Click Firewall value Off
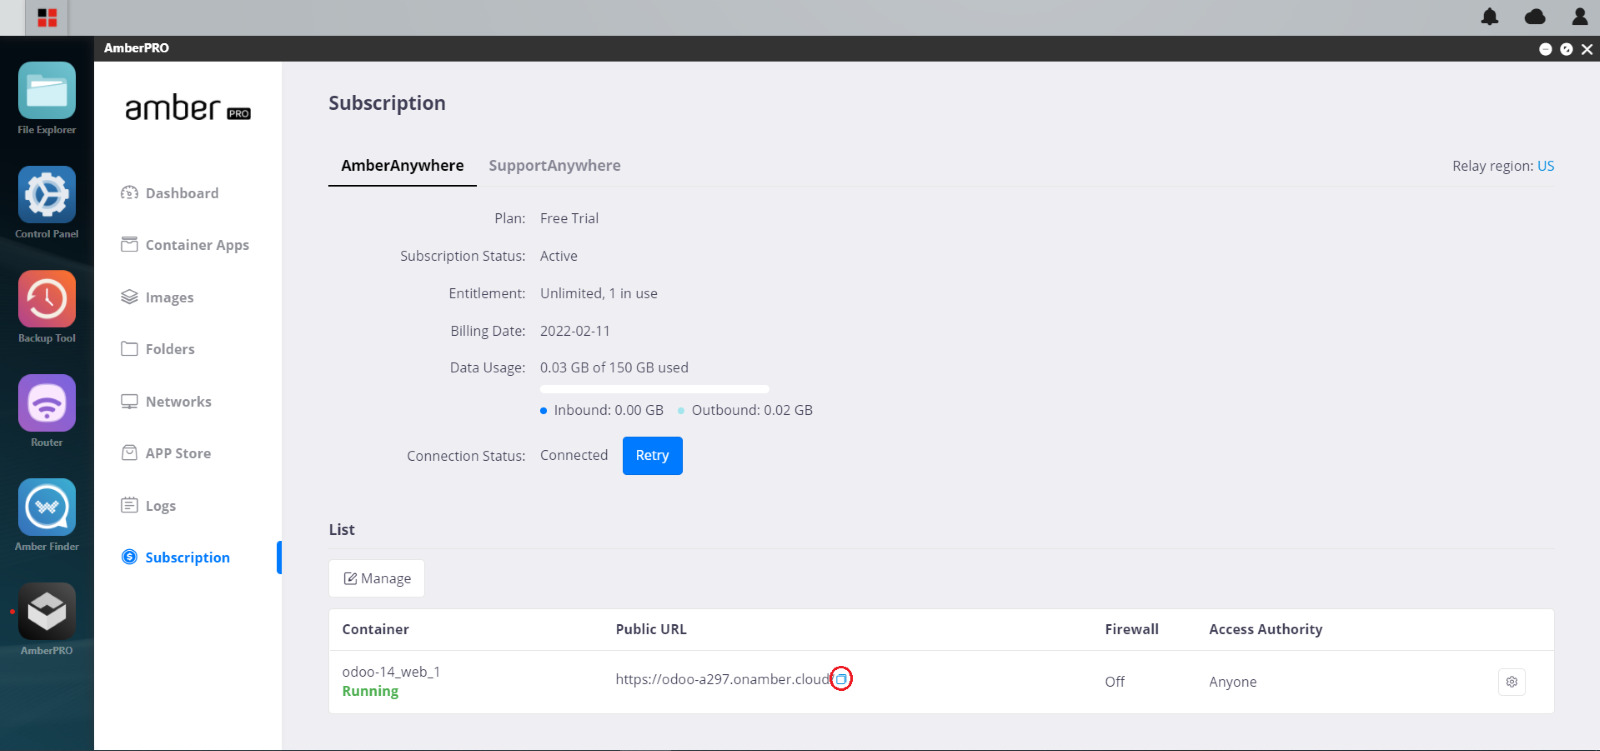The image size is (1600, 751). pyautogui.click(x=1115, y=682)
